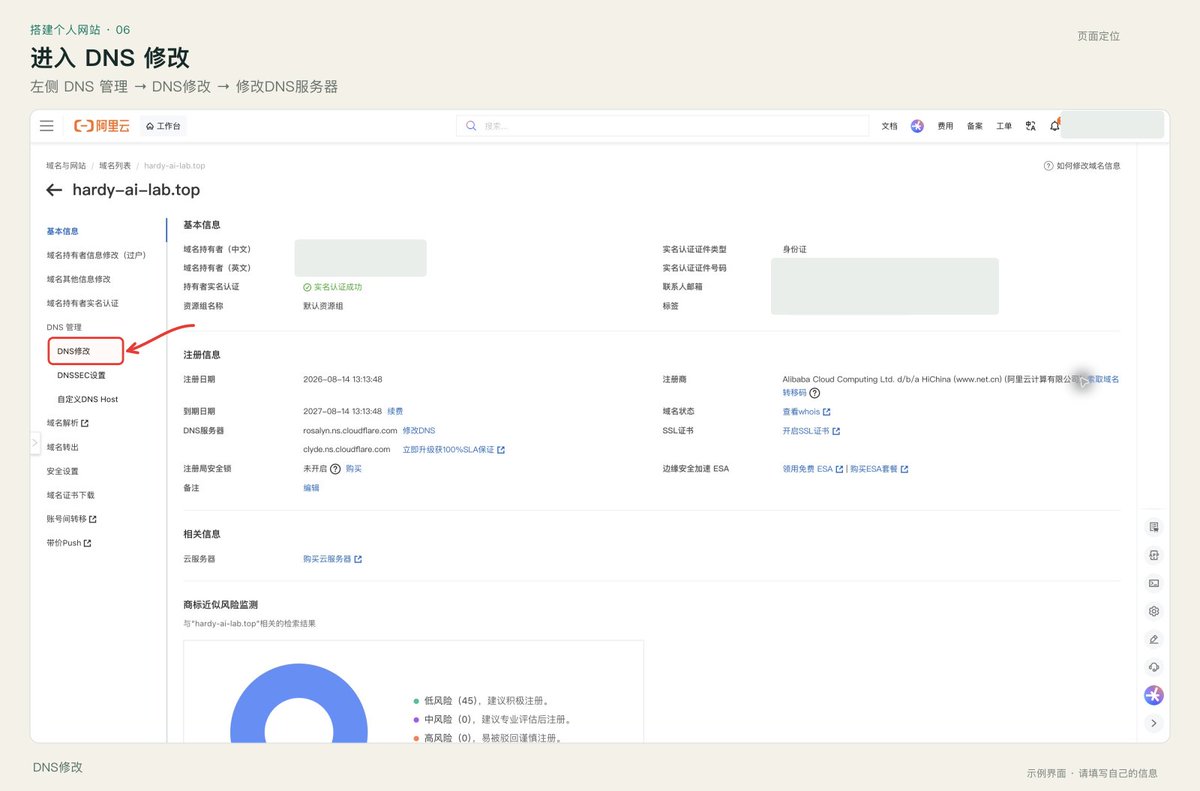Click help icon next to 未开启
Viewport: 1200px width, 791px height.
pos(335,468)
